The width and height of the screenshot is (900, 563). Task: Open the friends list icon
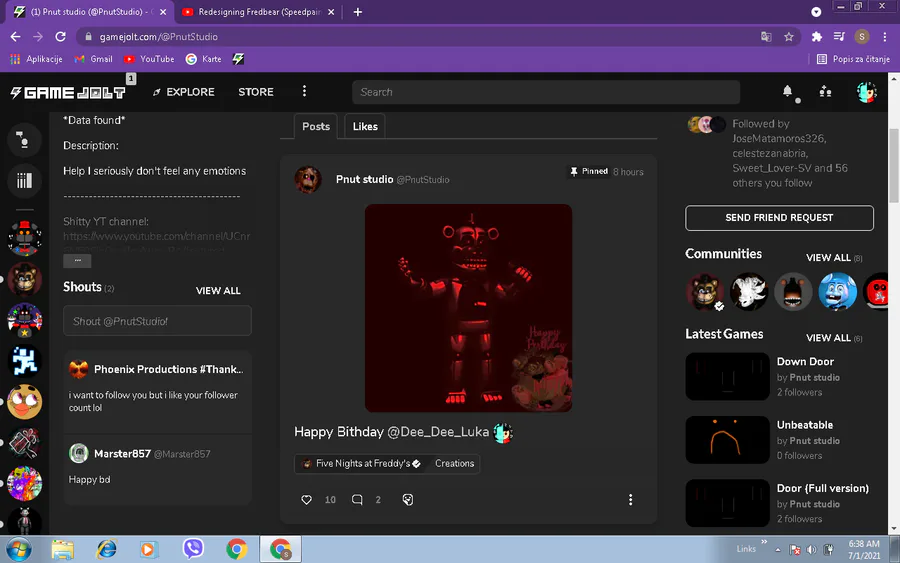825,91
